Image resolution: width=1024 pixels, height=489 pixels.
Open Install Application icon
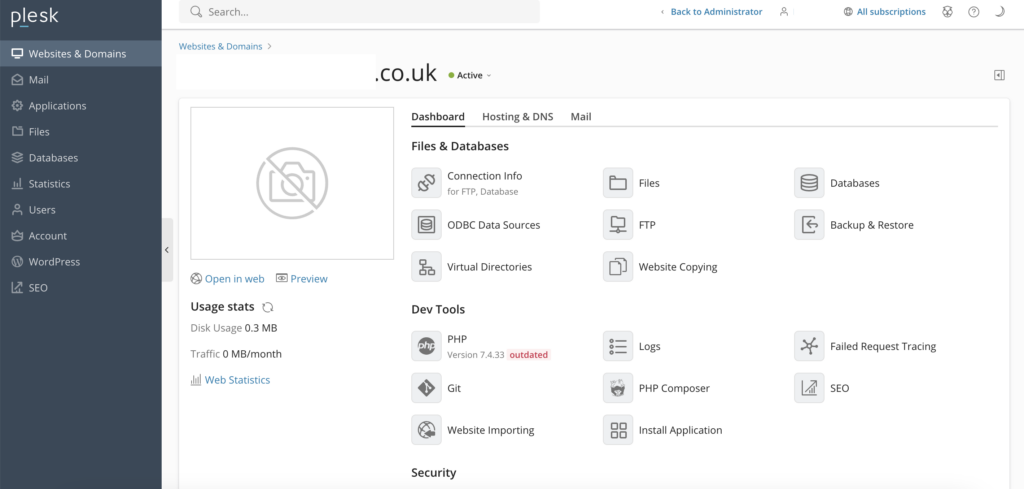point(618,430)
